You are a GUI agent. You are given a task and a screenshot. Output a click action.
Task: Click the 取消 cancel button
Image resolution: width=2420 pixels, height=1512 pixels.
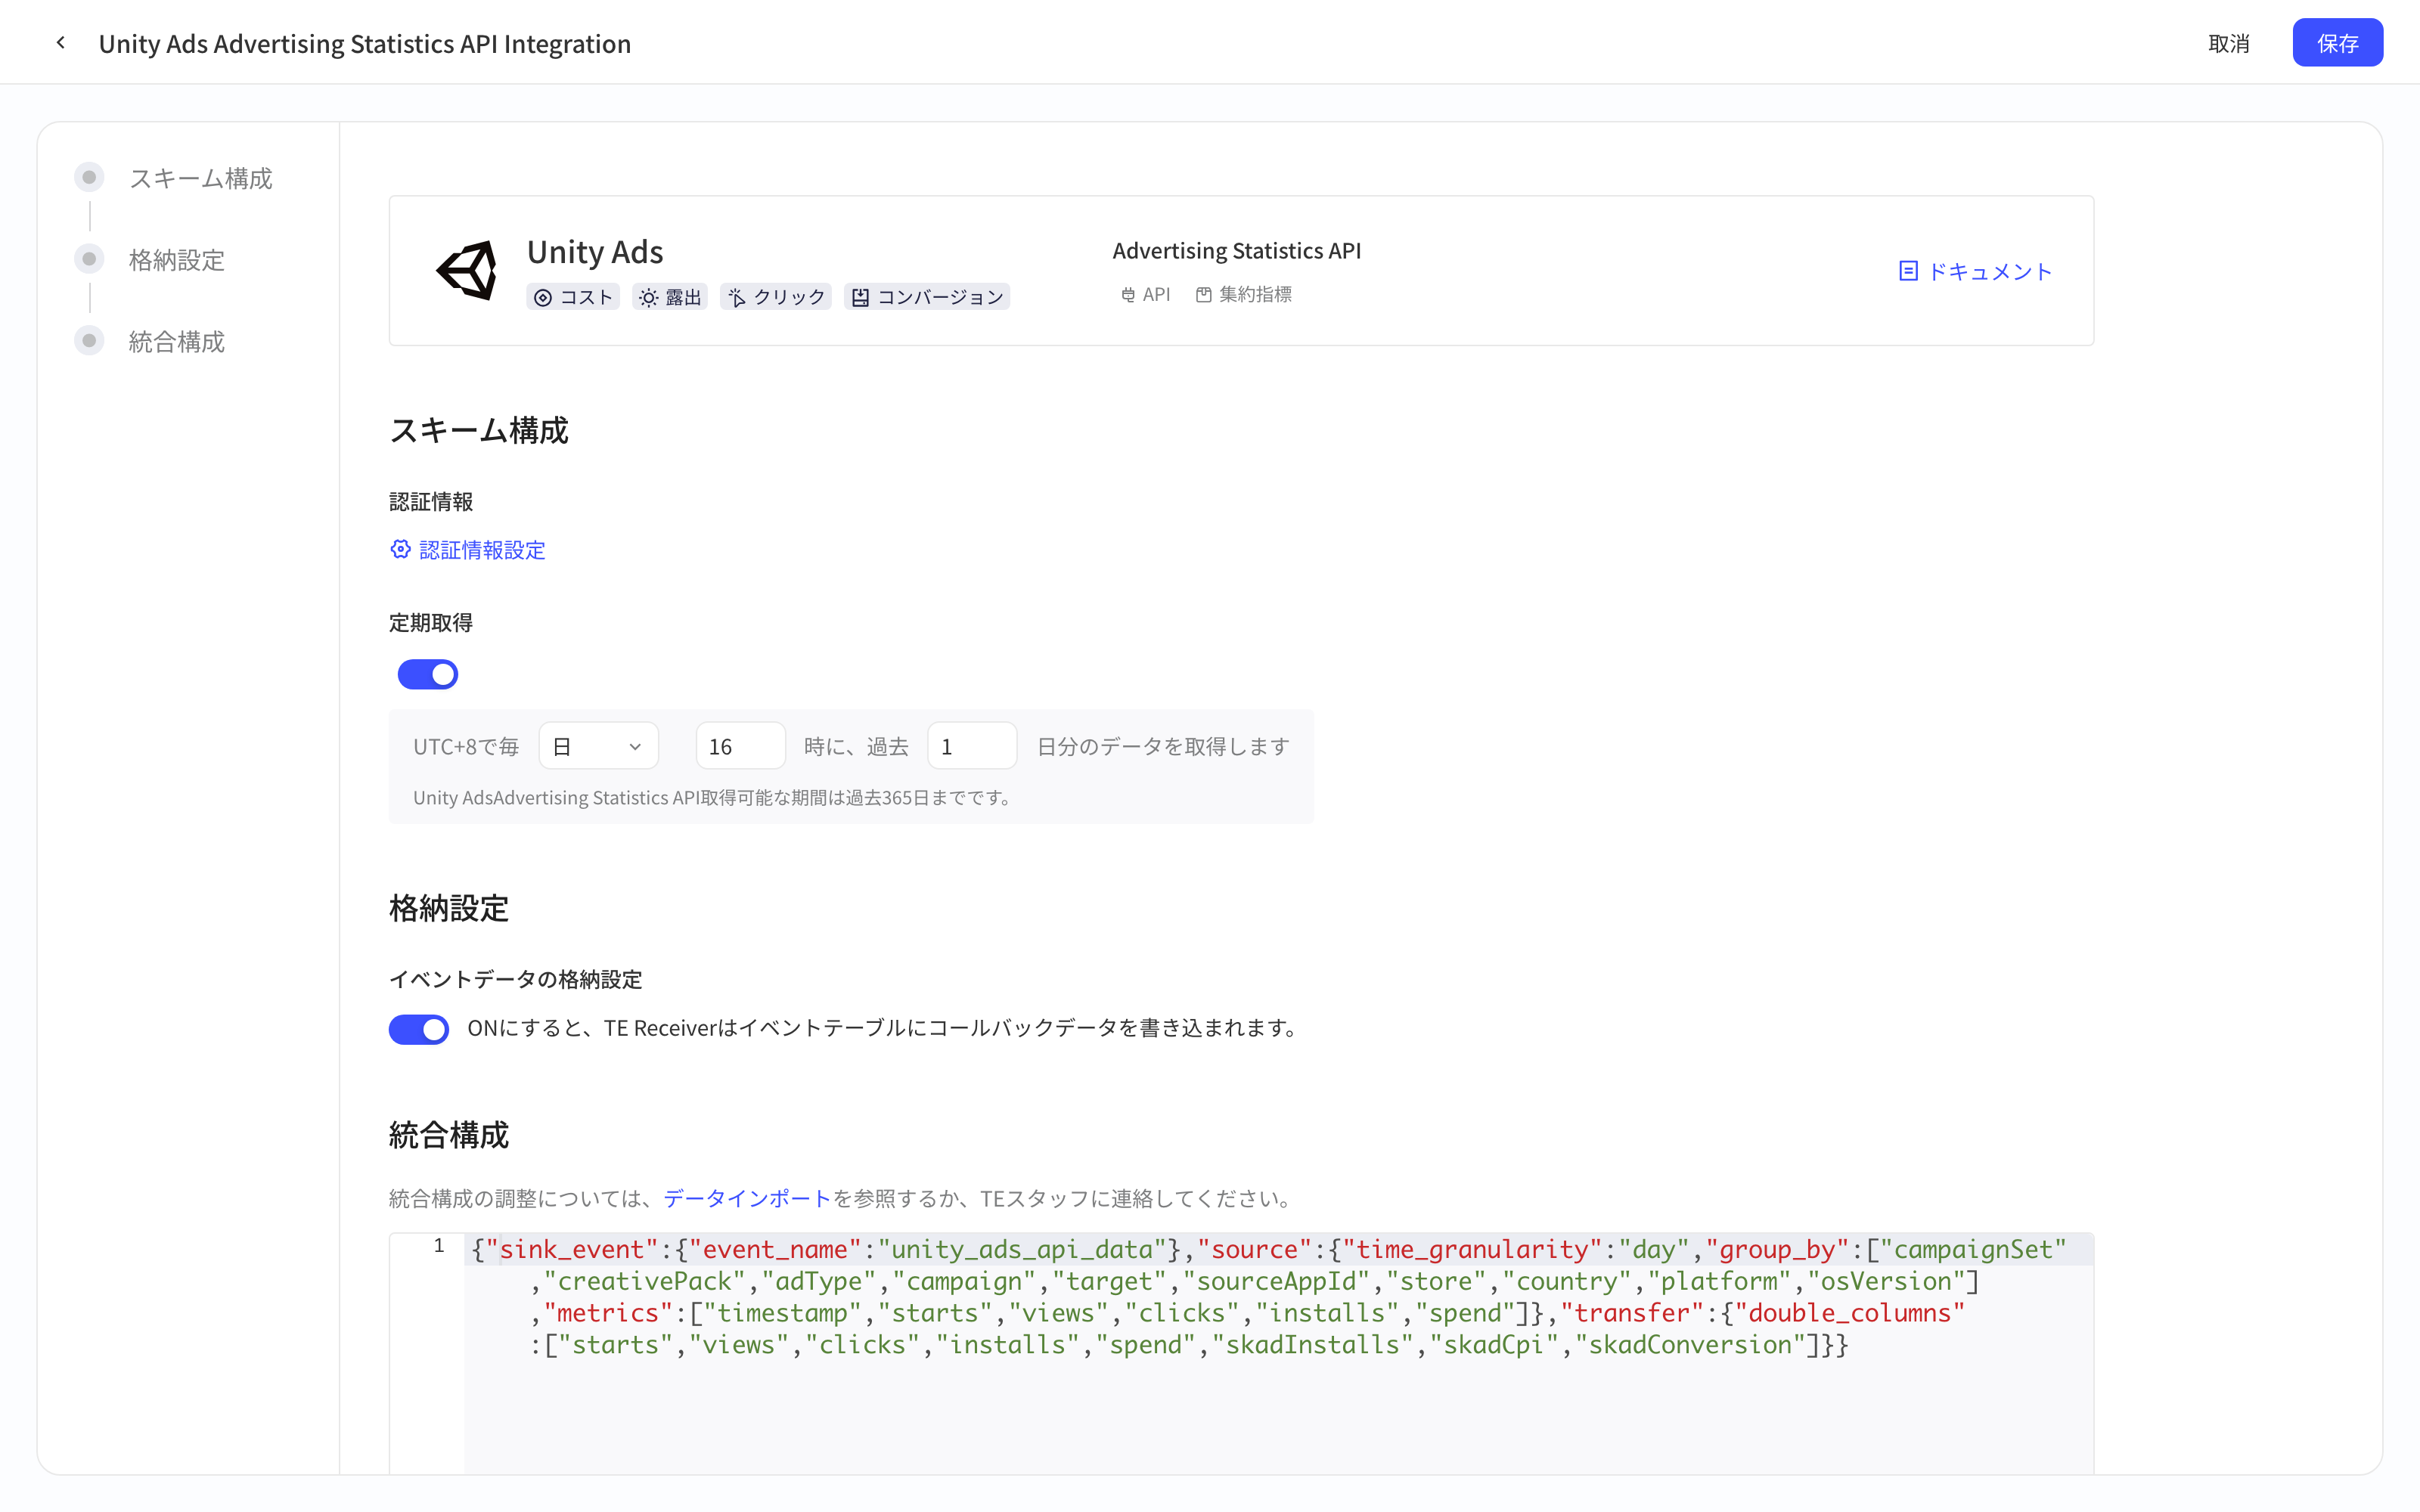click(x=2229, y=43)
